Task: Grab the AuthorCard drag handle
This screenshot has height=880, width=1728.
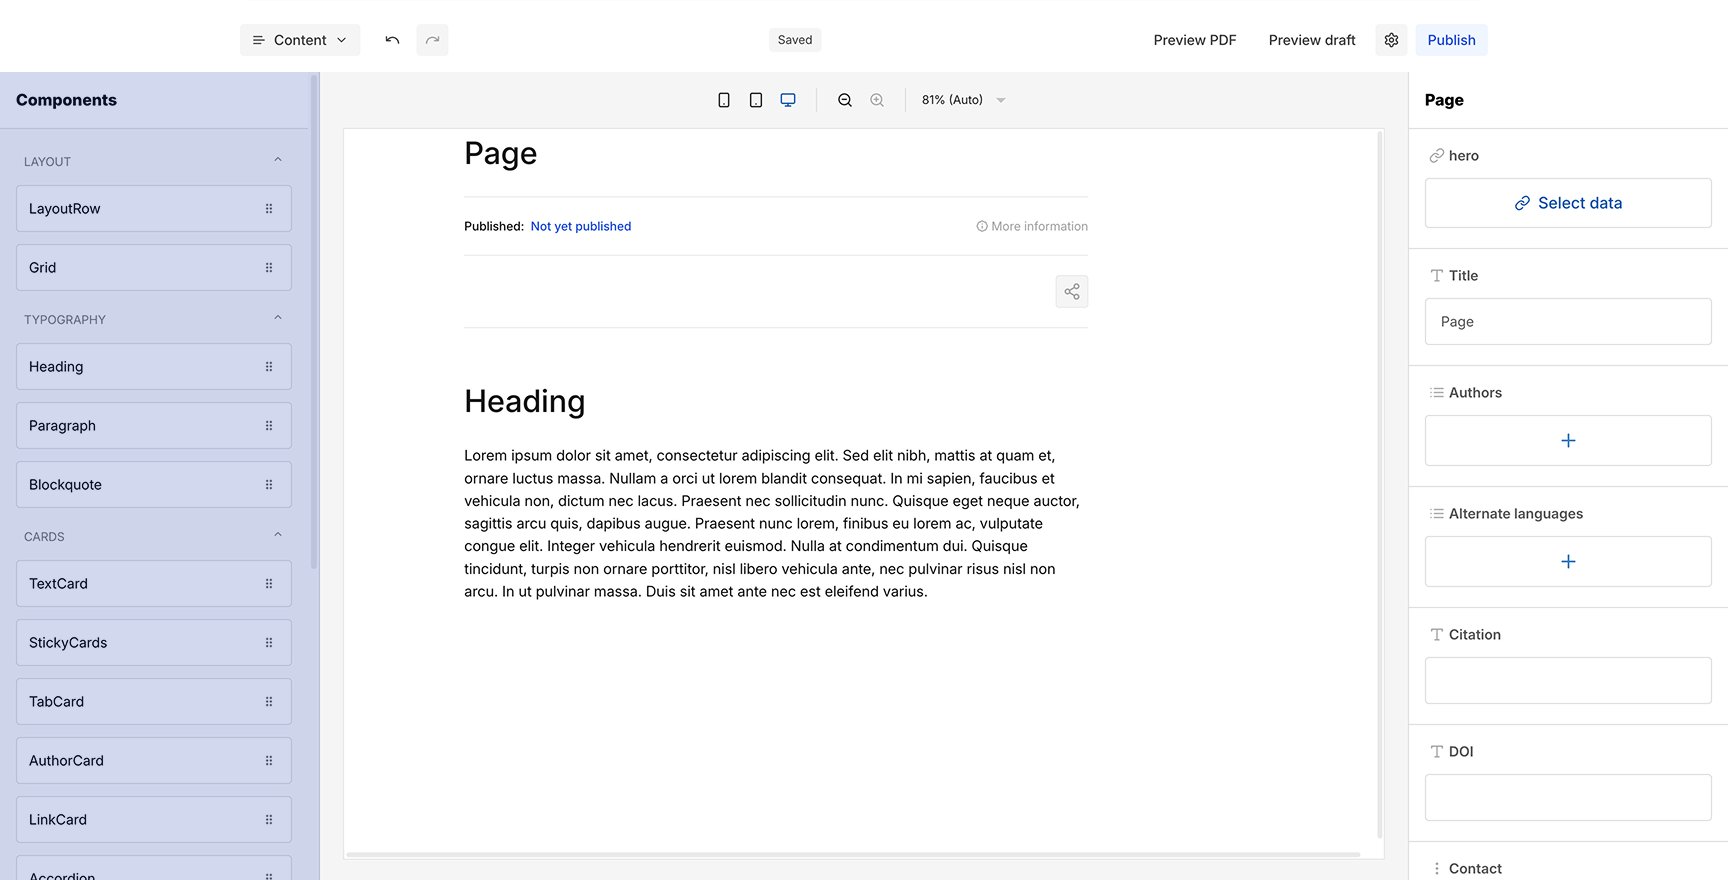Action: [269, 761]
